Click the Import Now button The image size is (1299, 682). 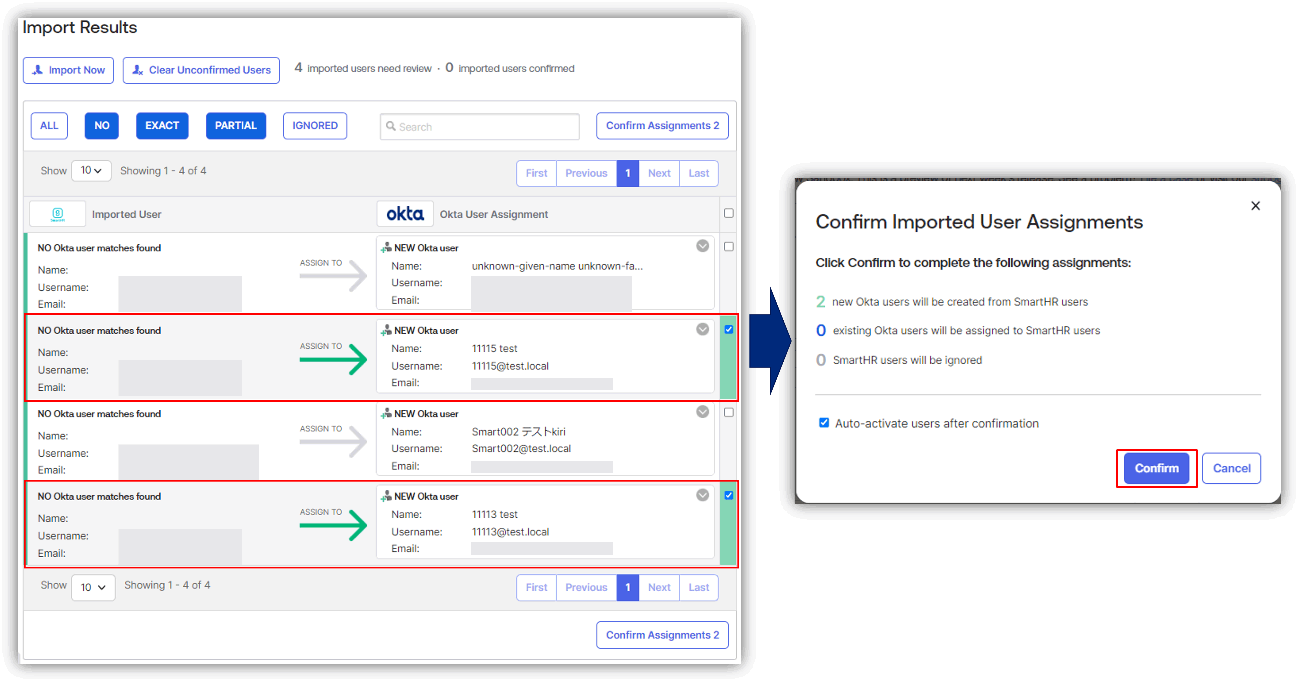click(x=68, y=70)
